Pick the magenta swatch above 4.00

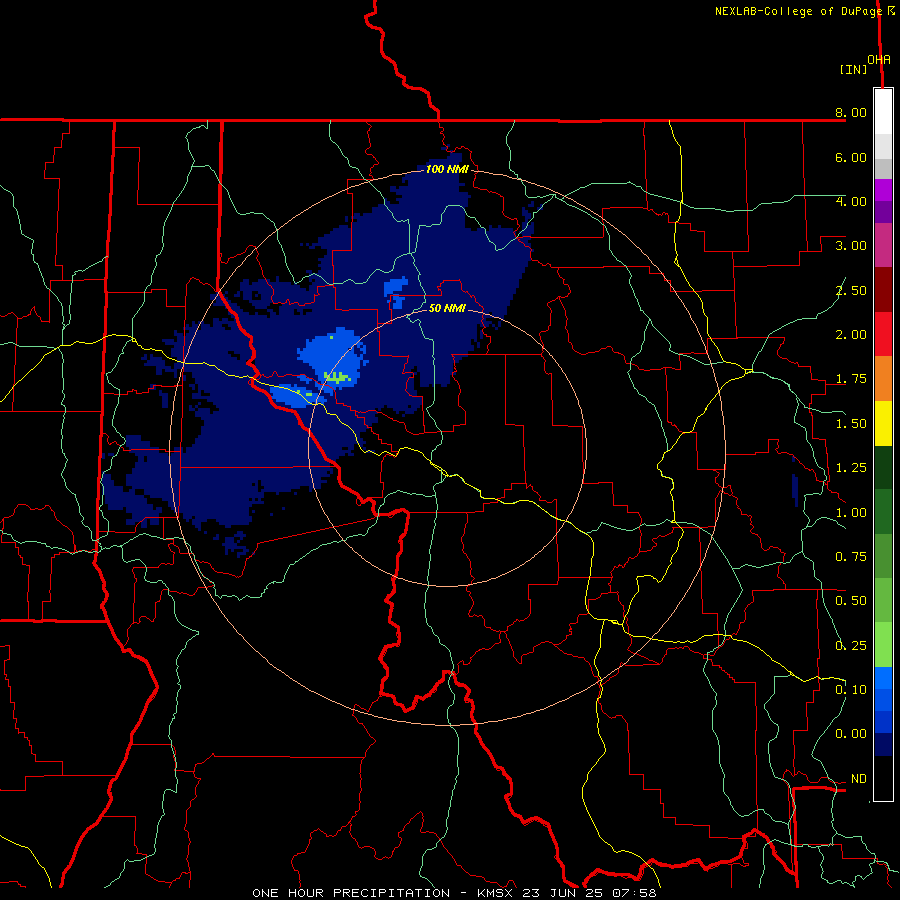tap(883, 190)
